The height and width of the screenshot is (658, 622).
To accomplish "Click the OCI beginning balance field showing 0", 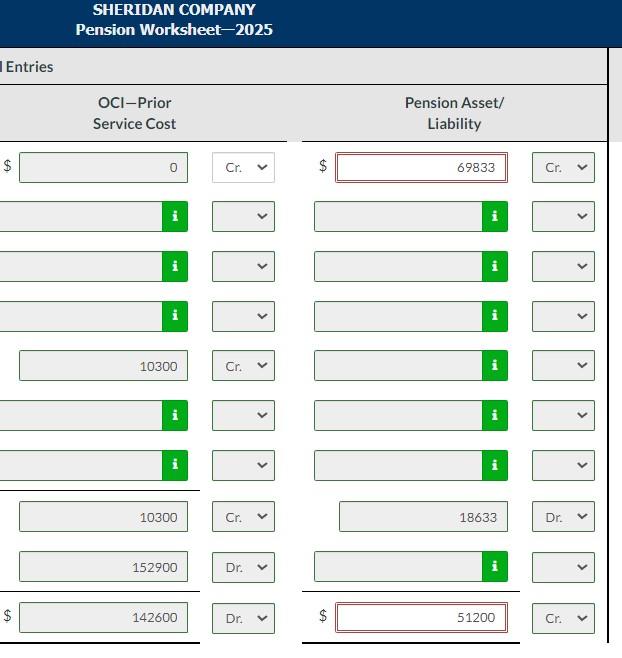I will tap(103, 167).
